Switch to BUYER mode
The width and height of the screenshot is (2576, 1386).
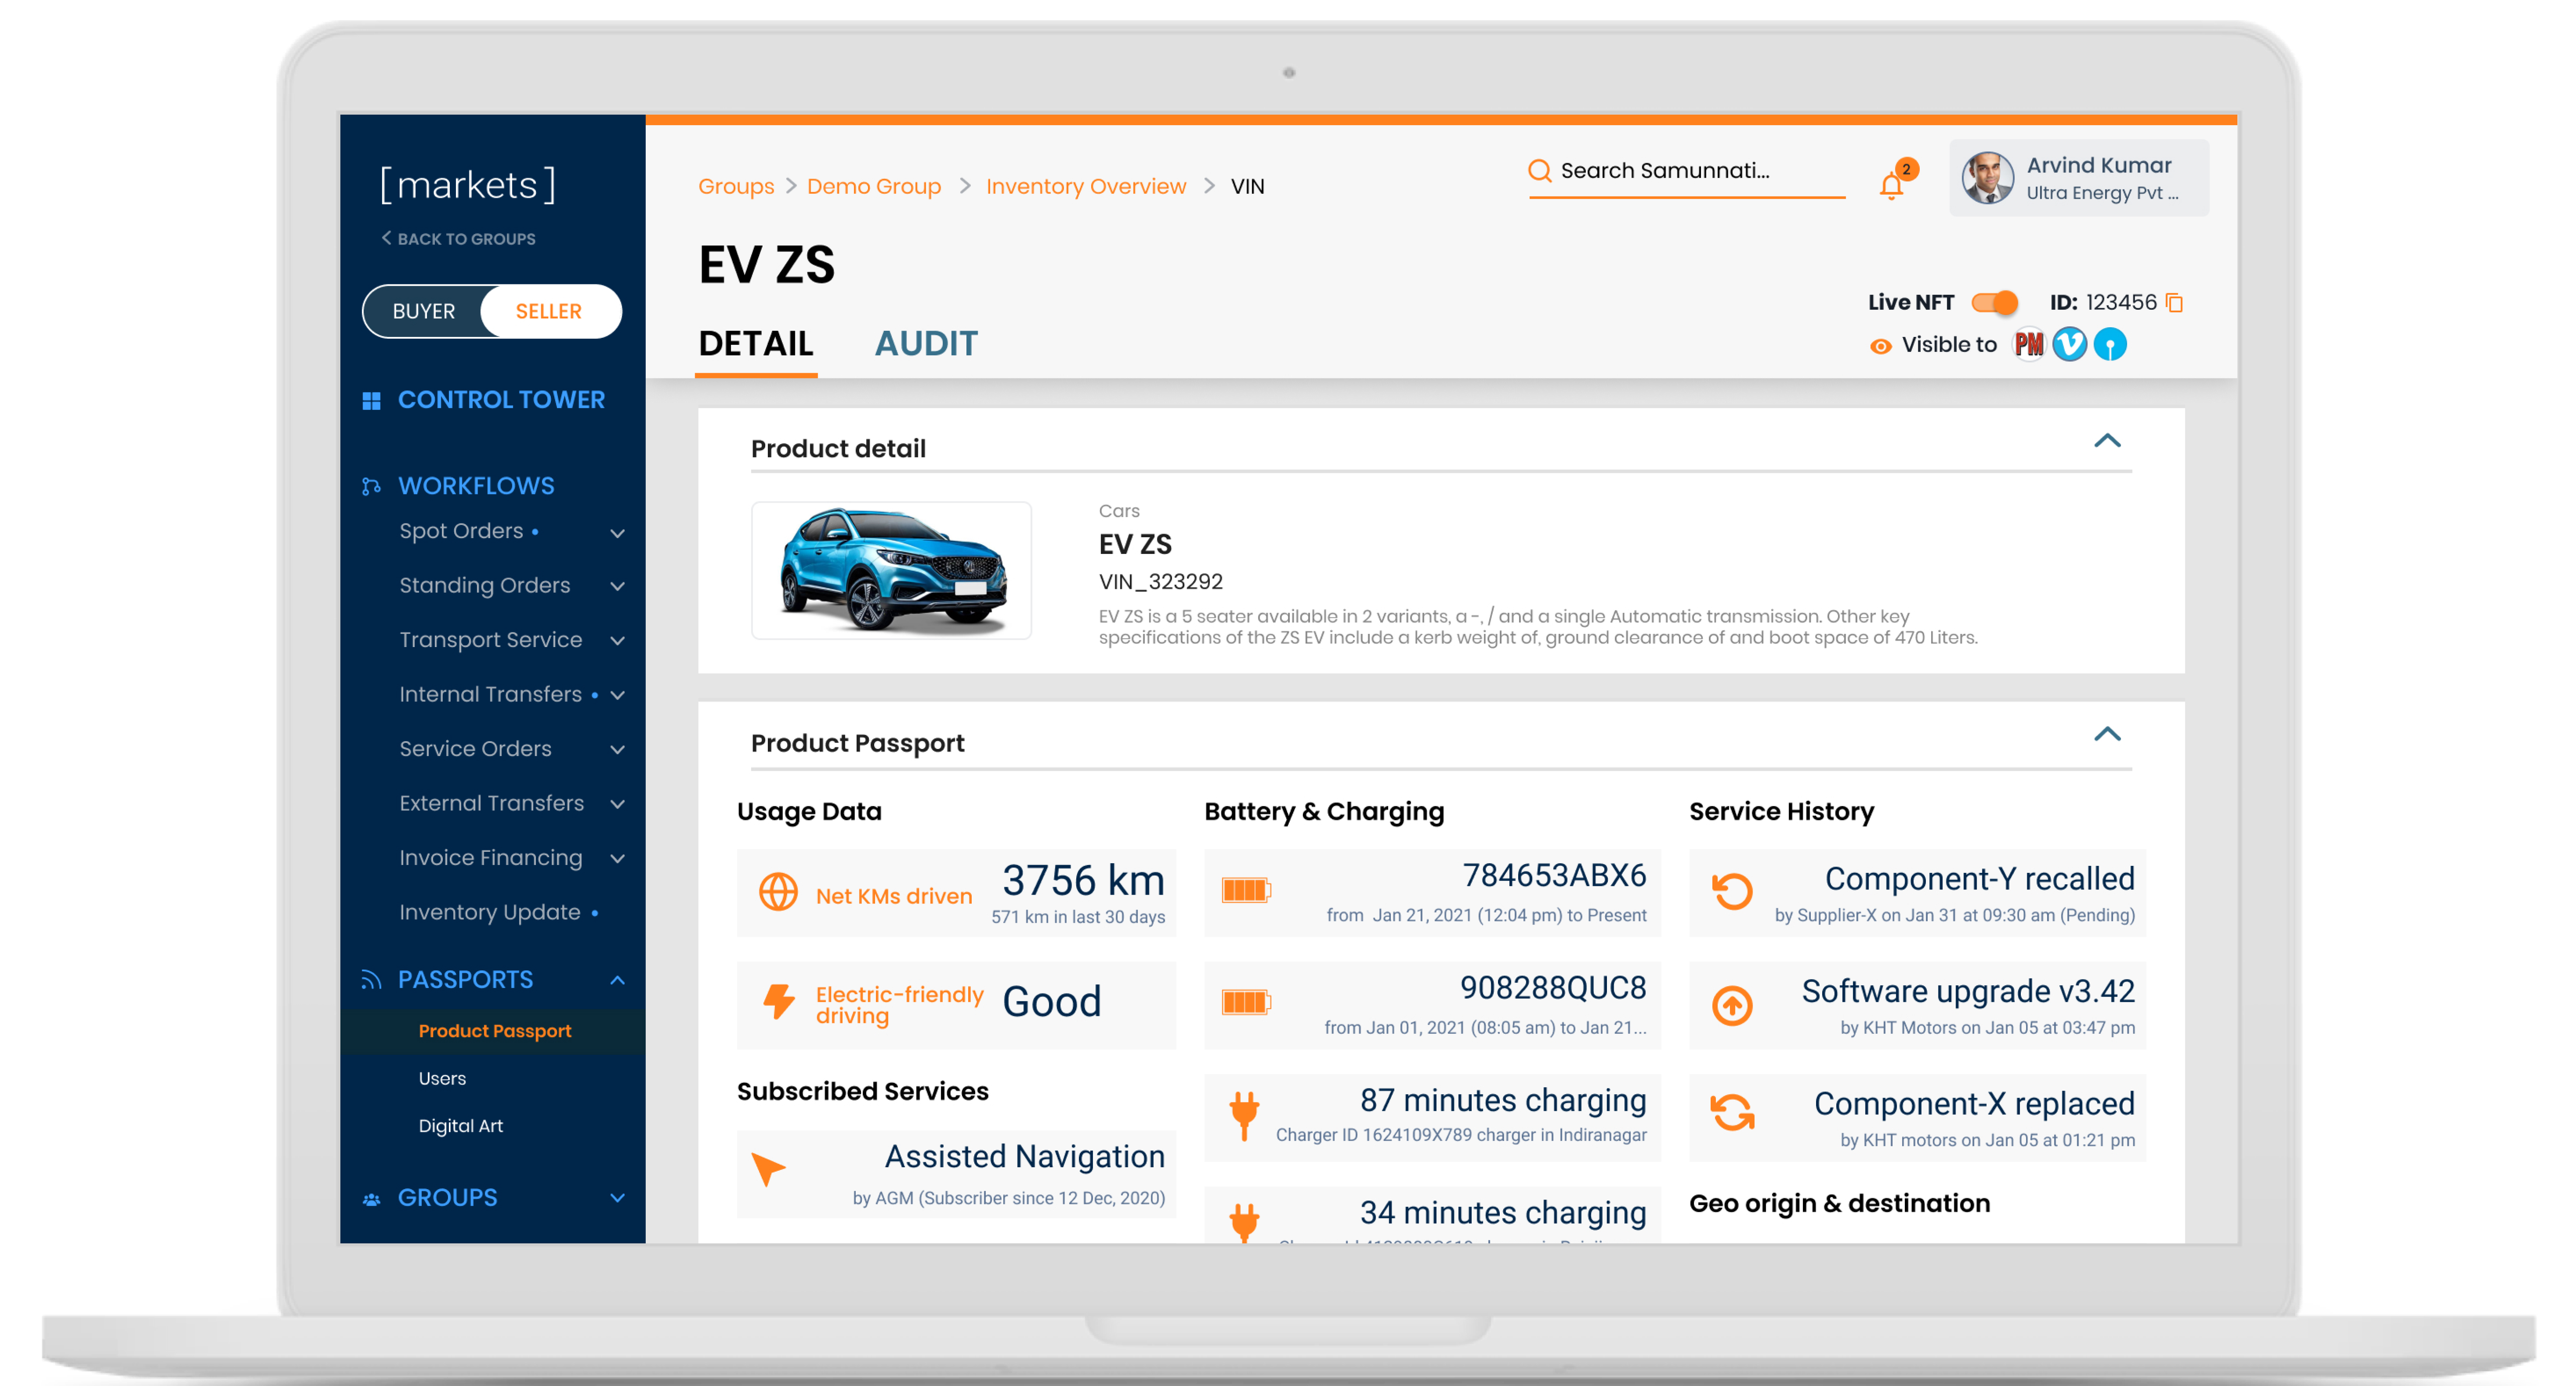pyautogui.click(x=423, y=311)
